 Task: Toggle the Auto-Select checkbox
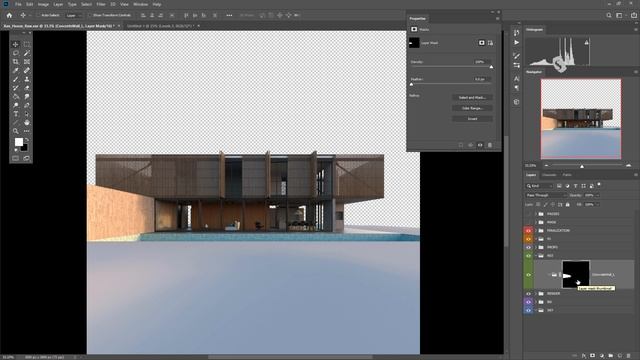pos(38,15)
